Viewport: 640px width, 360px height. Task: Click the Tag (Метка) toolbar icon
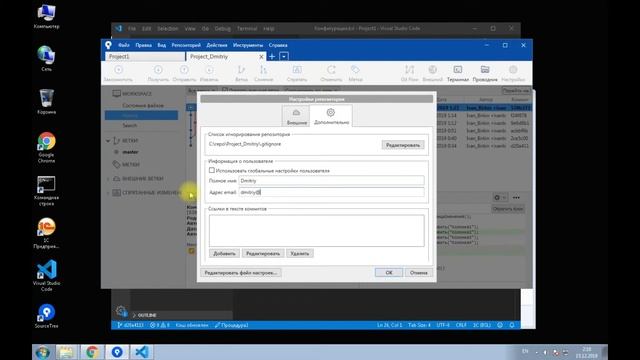pyautogui.click(x=355, y=73)
